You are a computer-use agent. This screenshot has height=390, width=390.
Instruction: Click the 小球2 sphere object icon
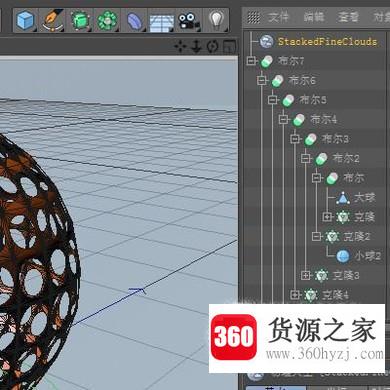(x=343, y=256)
